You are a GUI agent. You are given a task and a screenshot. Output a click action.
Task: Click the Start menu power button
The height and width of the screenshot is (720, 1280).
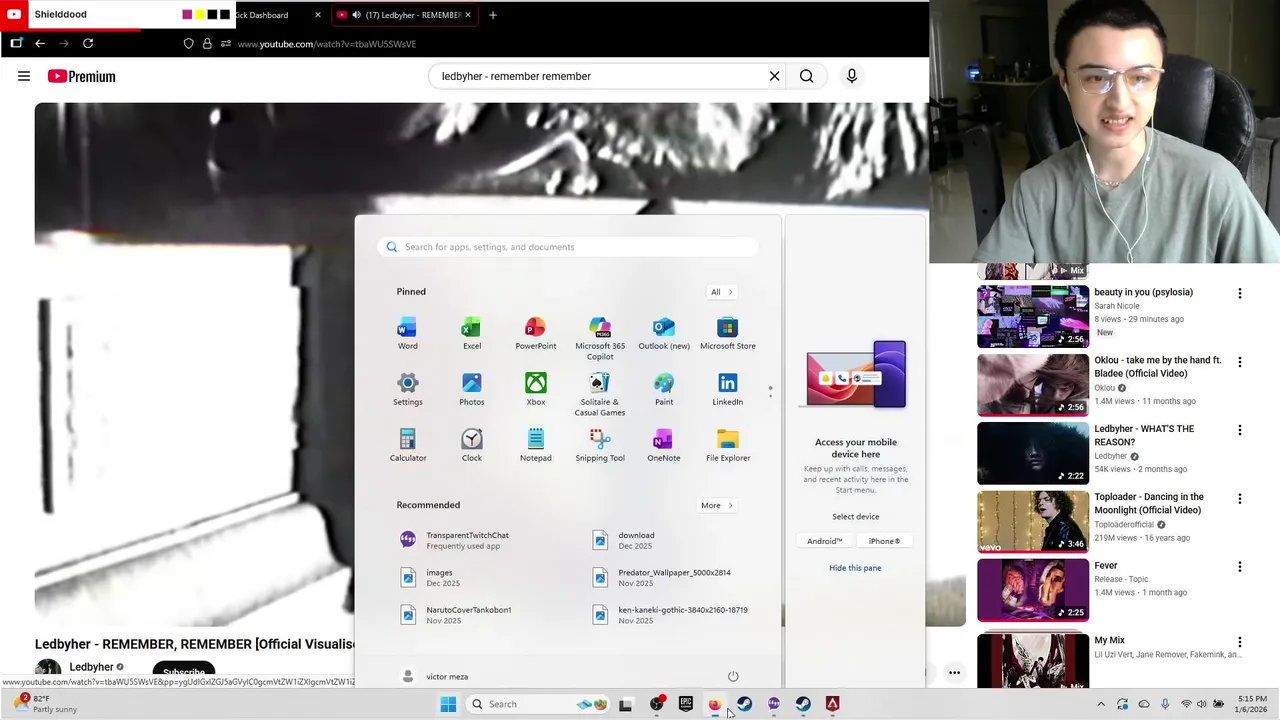click(x=733, y=677)
